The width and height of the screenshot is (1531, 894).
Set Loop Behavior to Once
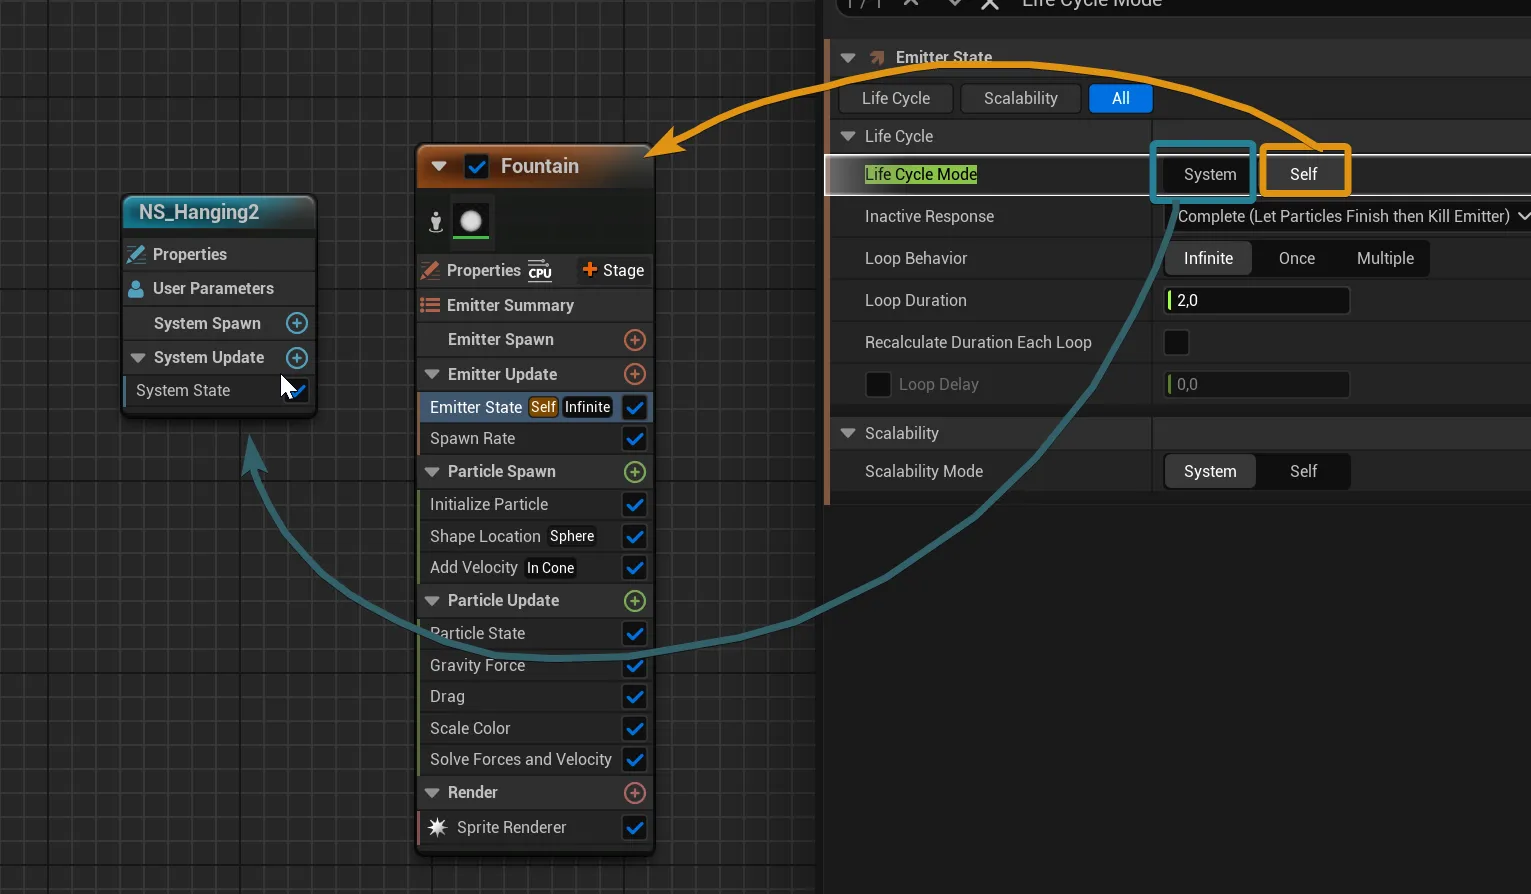1296,258
